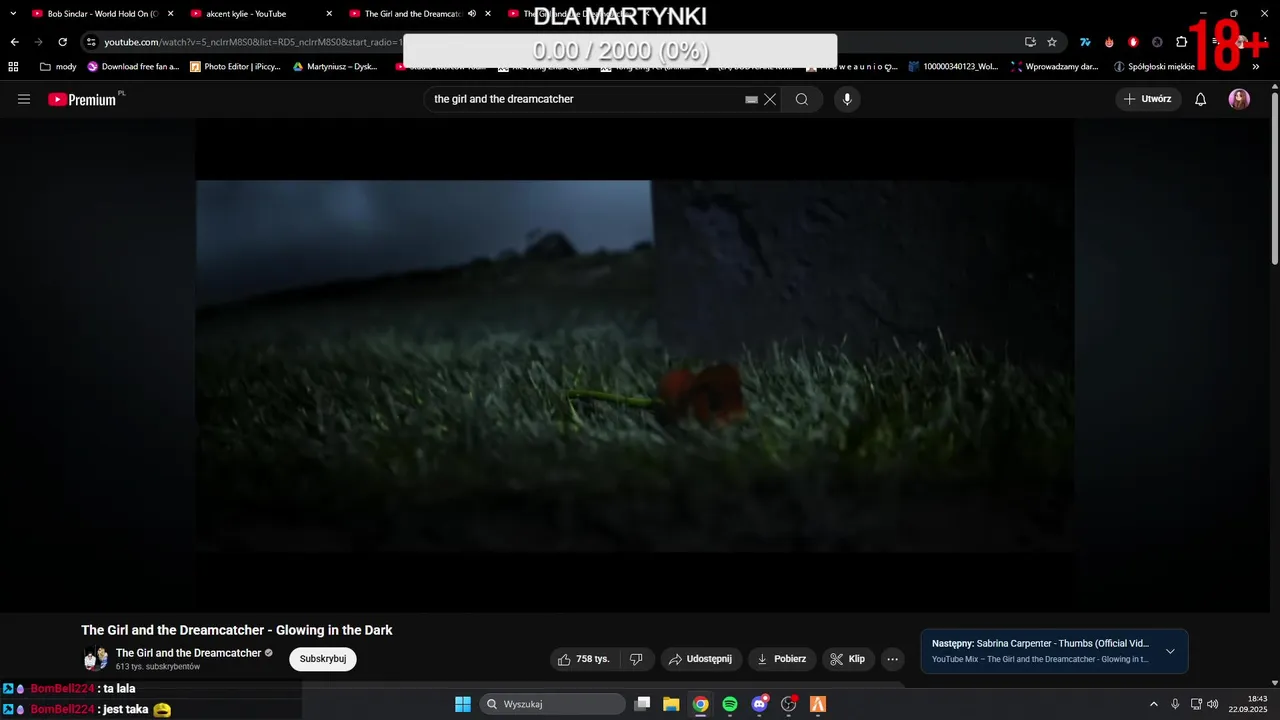Open Discord from taskbar
The height and width of the screenshot is (720, 1280).
click(759, 704)
